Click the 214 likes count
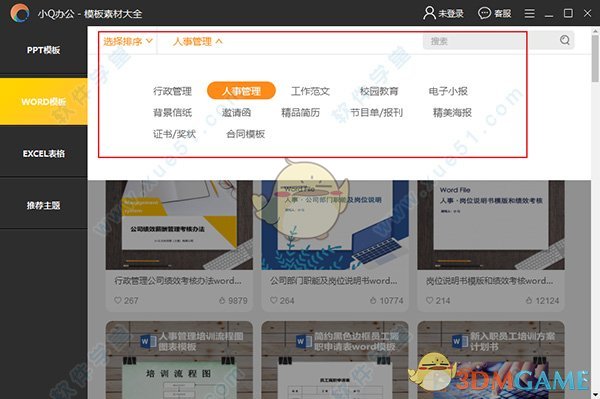Screen dimensions: 600x399 [x=443, y=300]
